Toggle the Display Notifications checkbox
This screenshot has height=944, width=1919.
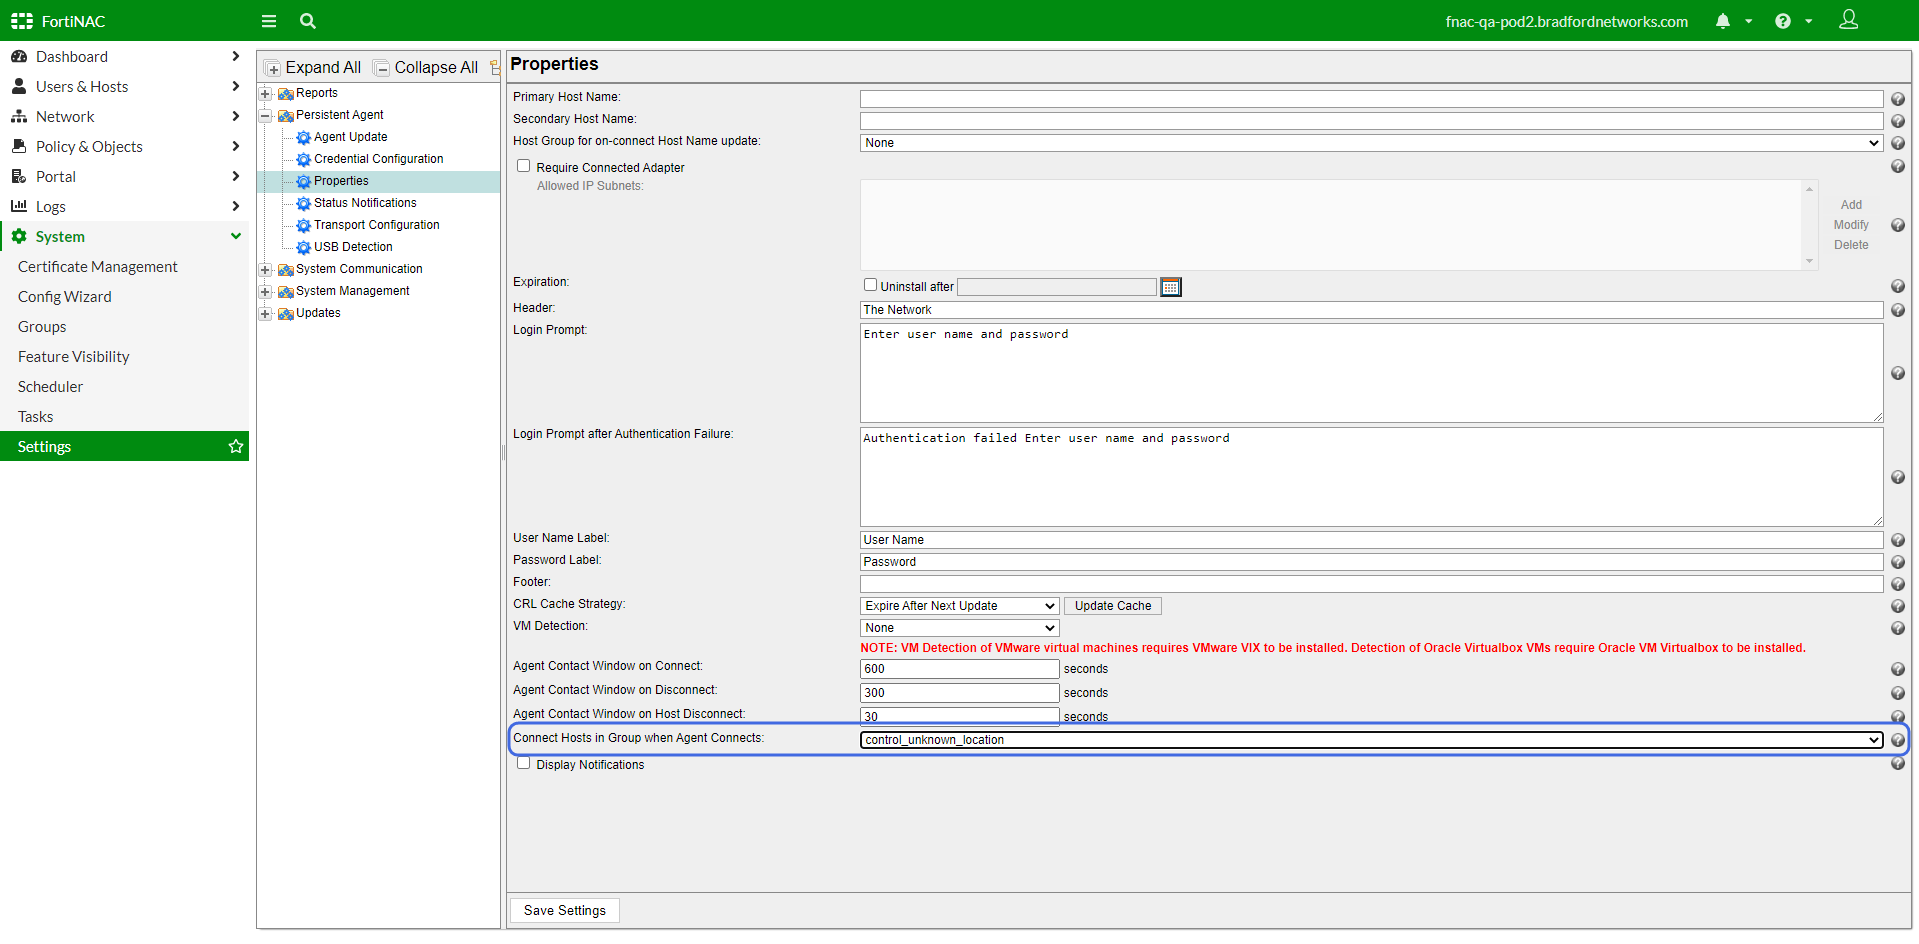(x=523, y=763)
